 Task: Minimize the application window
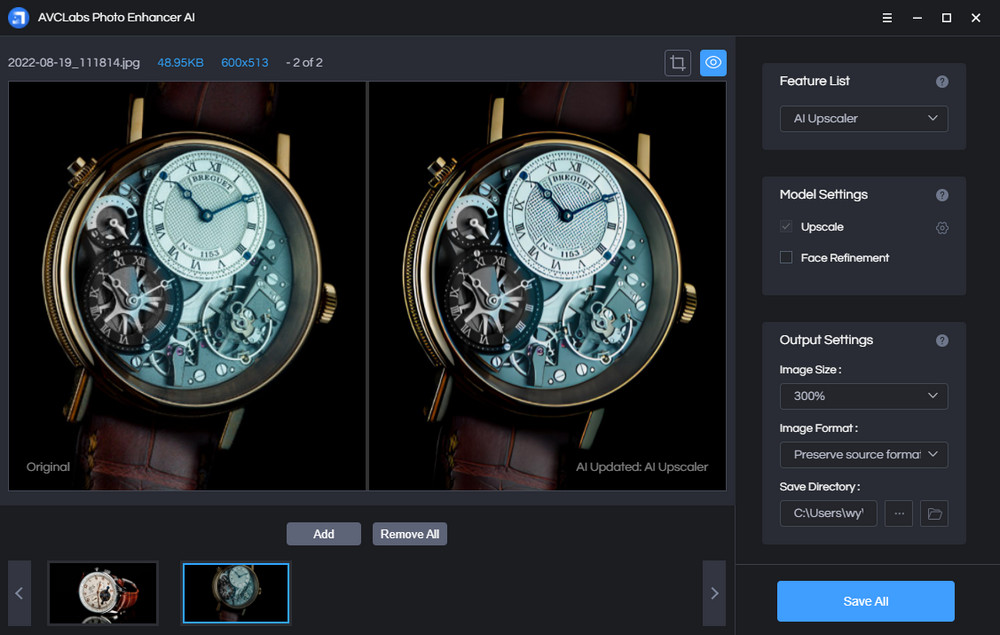point(917,18)
